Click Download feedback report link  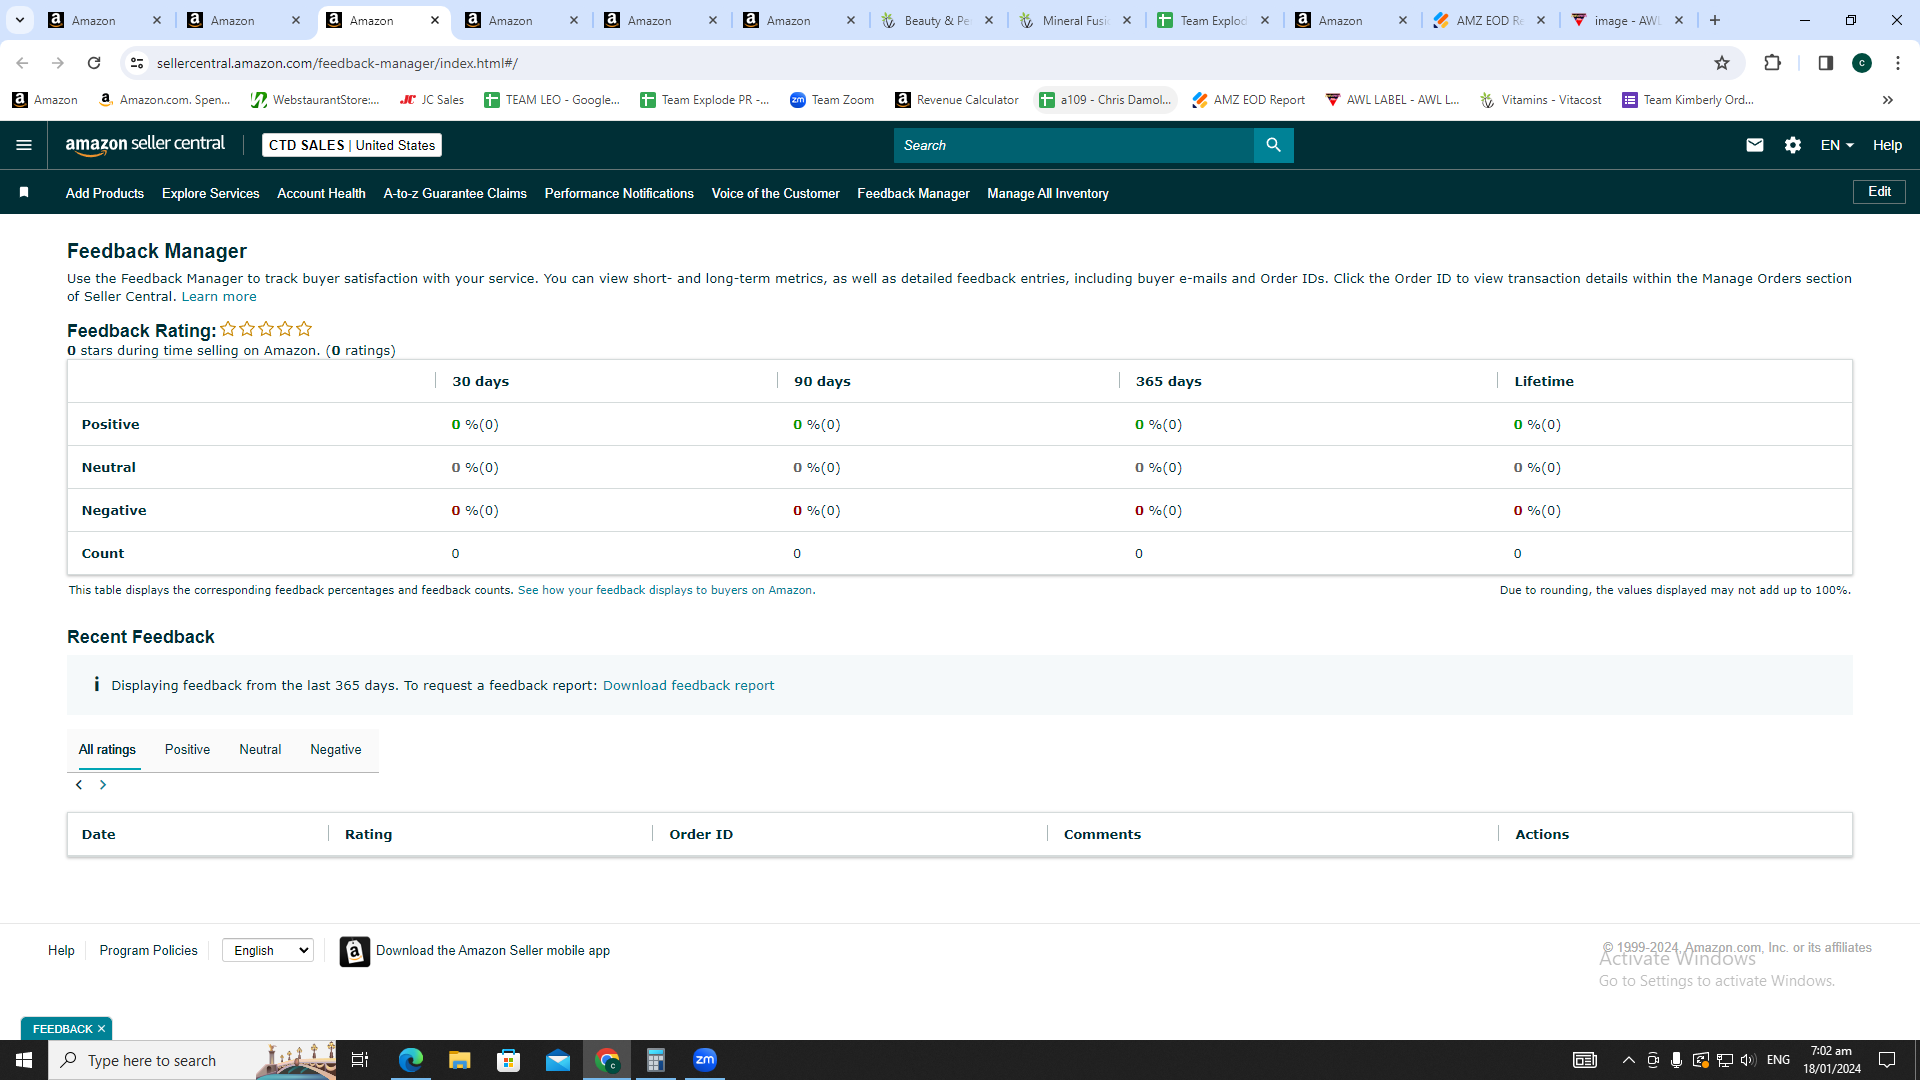click(x=688, y=686)
